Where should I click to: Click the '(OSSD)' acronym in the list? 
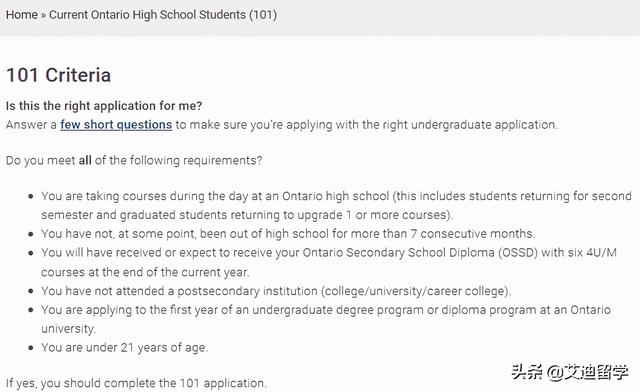coord(518,253)
